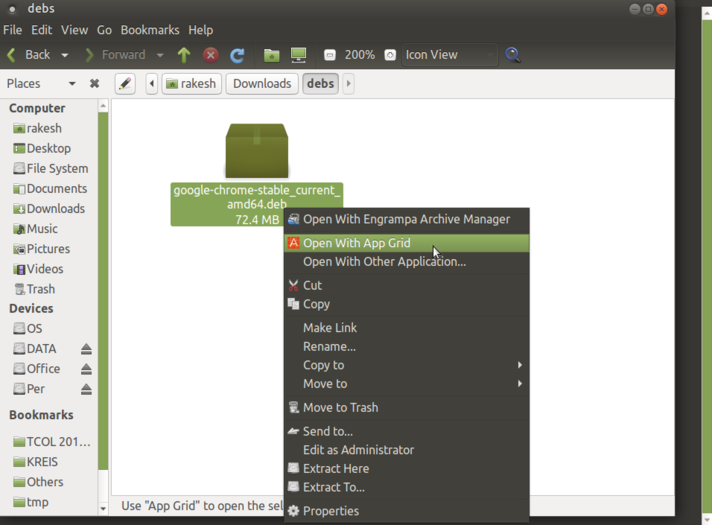The width and height of the screenshot is (712, 525).
Task: Open the KREIS bookmark
Action: pos(35,462)
